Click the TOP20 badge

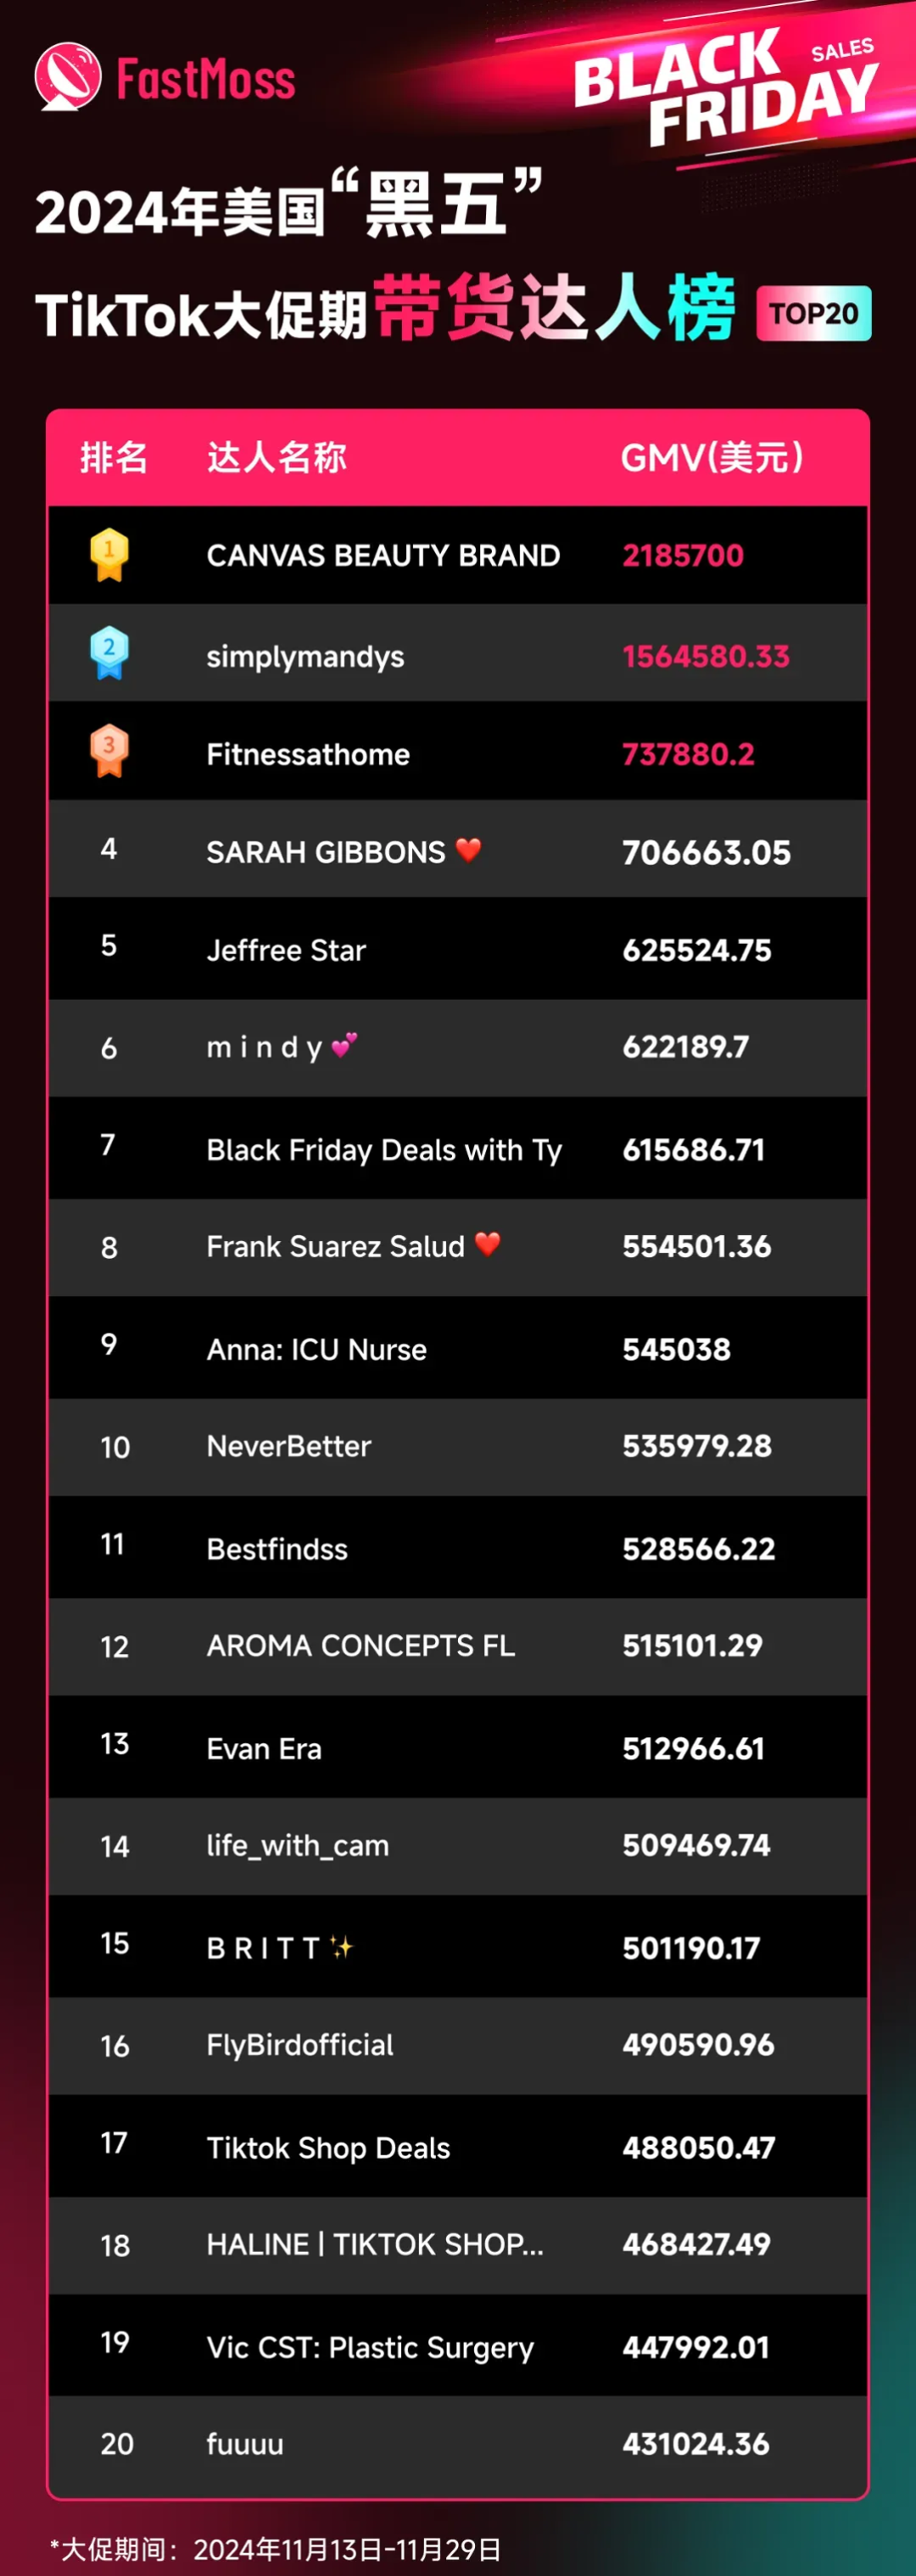coord(814,314)
